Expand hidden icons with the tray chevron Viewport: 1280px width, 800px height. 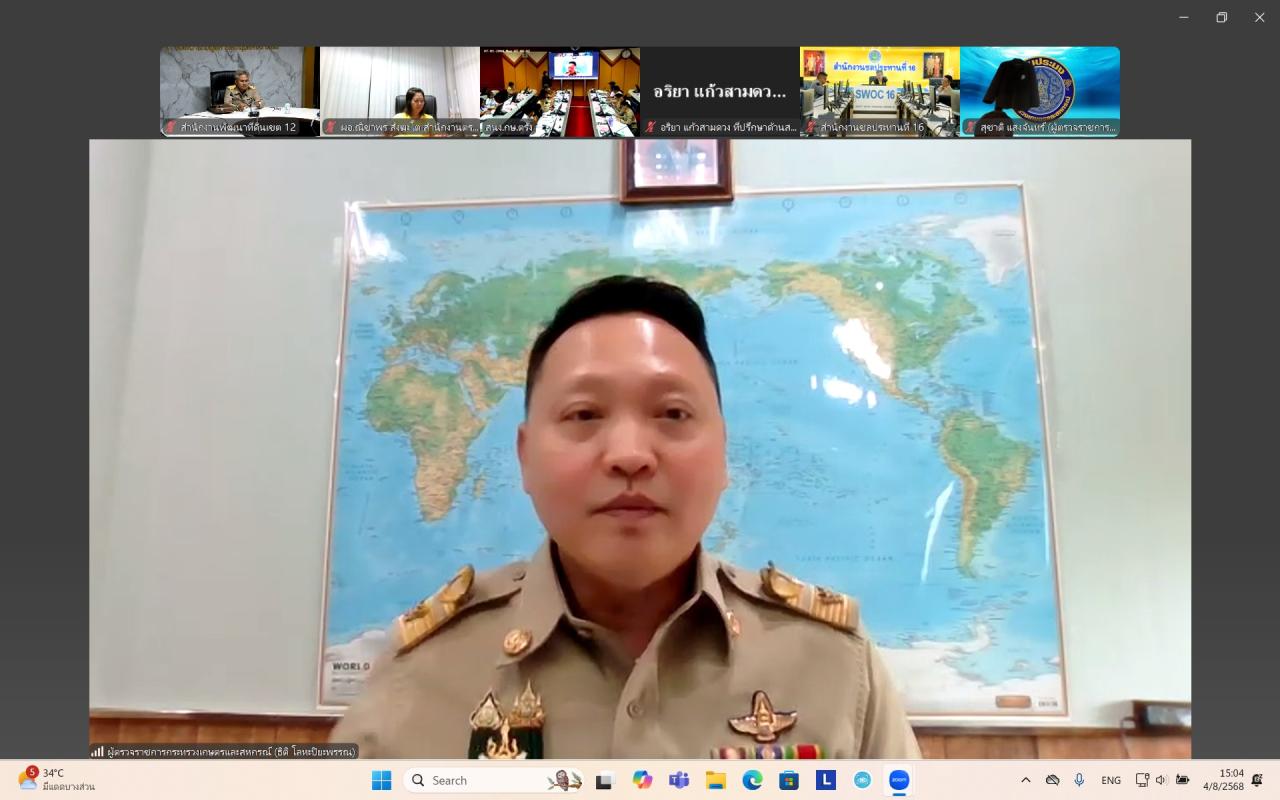pos(1027,780)
